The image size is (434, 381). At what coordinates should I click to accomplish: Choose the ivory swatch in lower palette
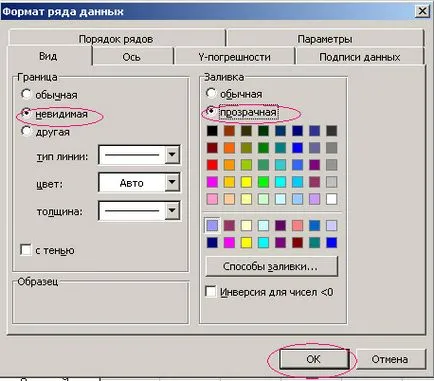pyautogui.click(x=246, y=226)
